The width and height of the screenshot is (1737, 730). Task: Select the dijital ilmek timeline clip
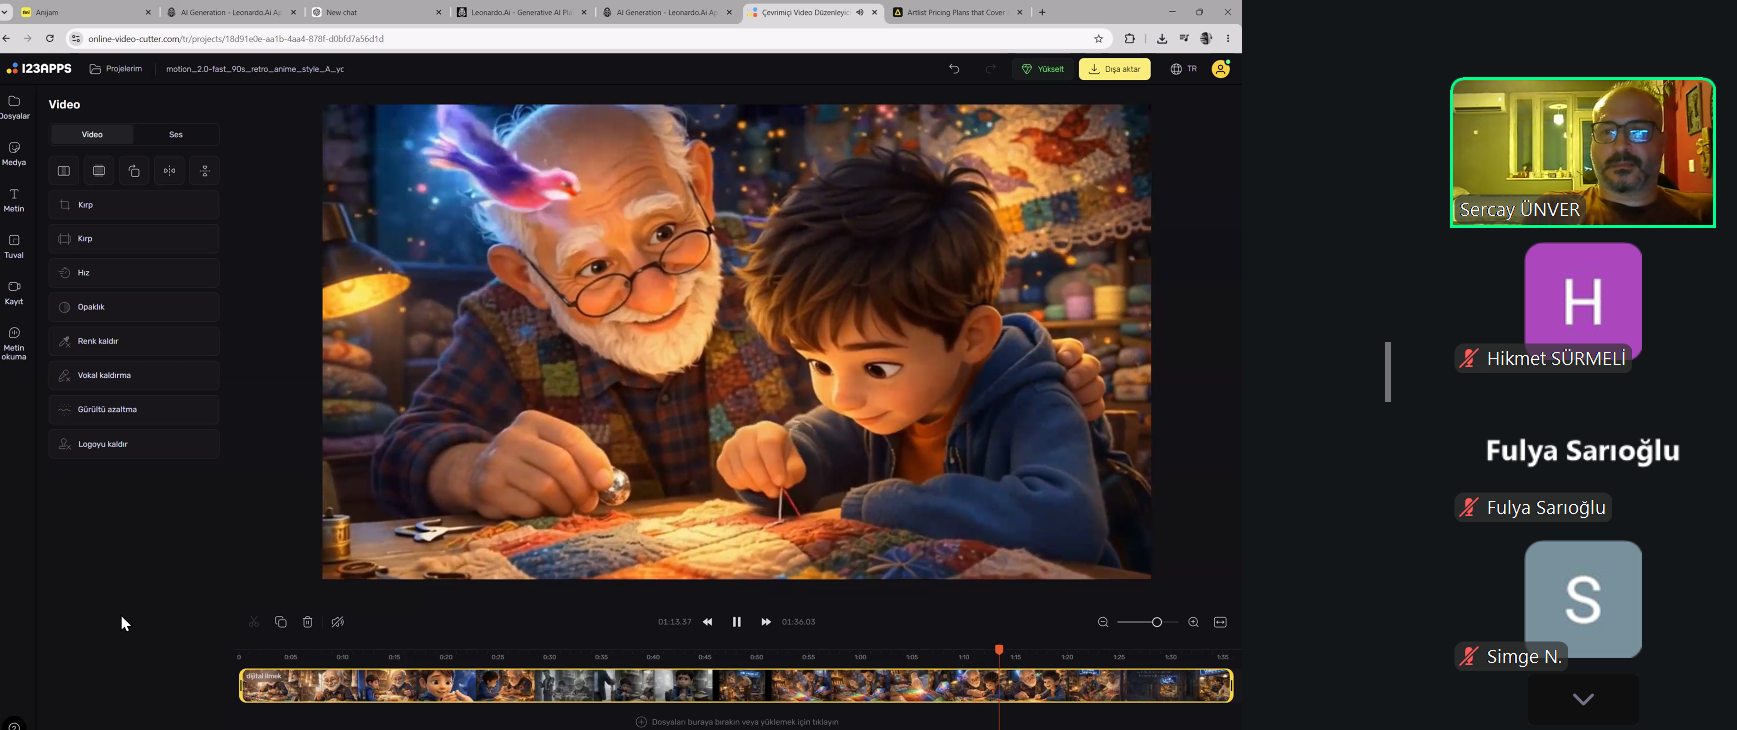[x=736, y=686]
